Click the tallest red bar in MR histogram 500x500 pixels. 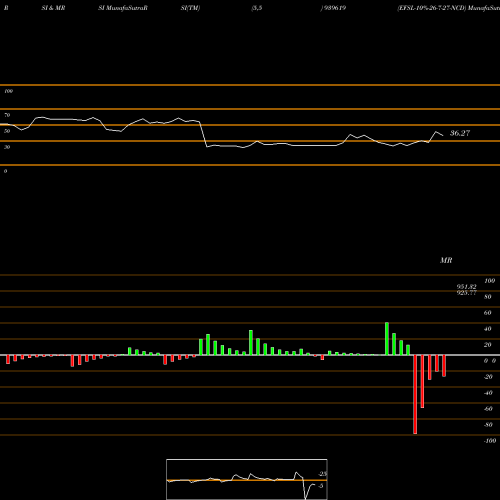tap(415, 394)
